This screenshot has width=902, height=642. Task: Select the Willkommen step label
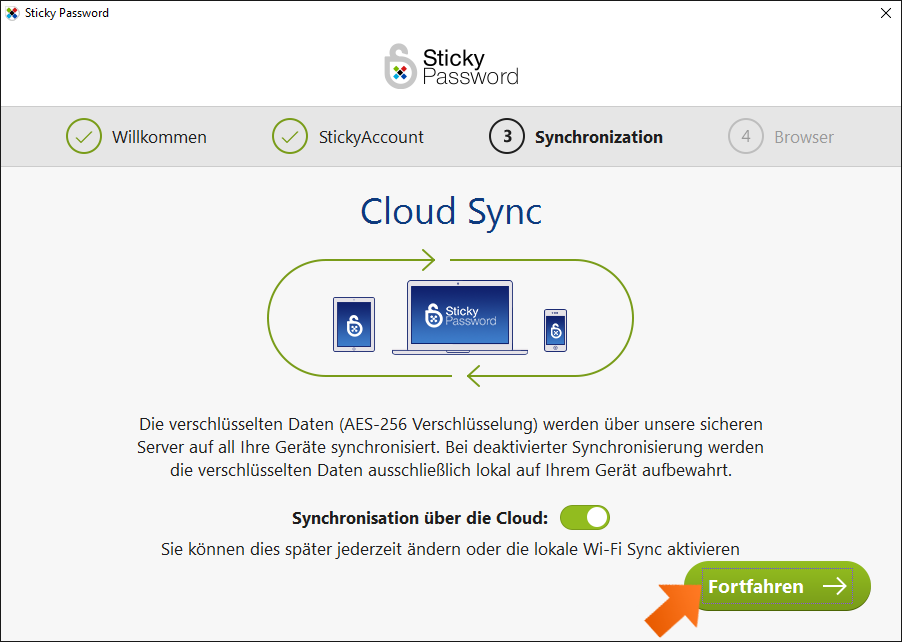pos(159,137)
